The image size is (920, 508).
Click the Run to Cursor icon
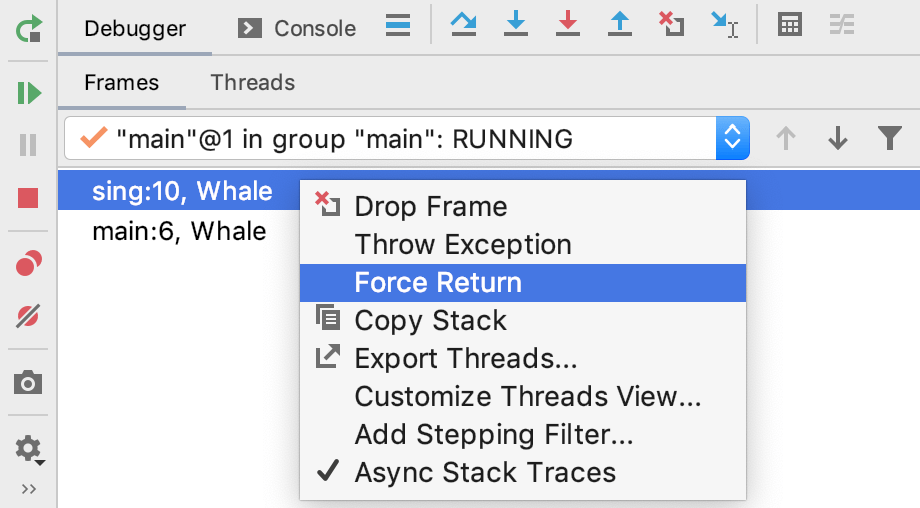(x=724, y=25)
